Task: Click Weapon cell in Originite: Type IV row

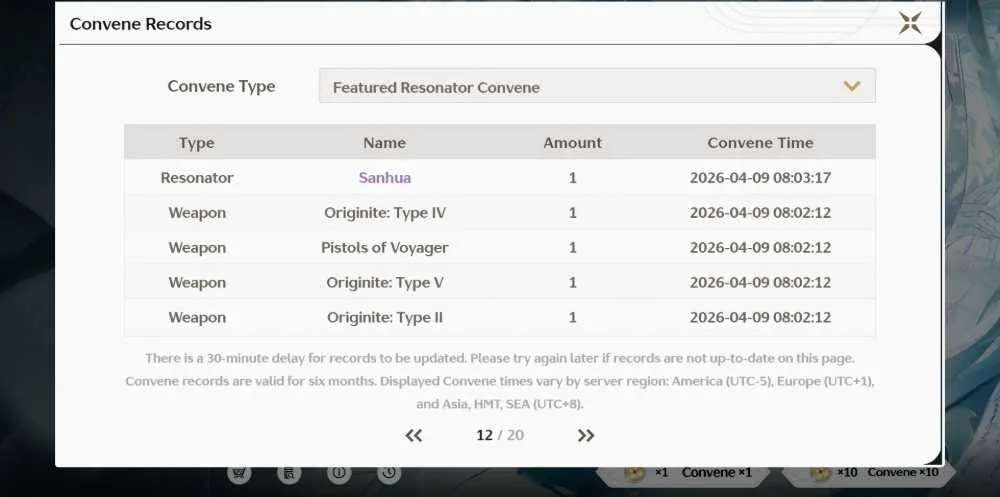Action: pos(196,213)
